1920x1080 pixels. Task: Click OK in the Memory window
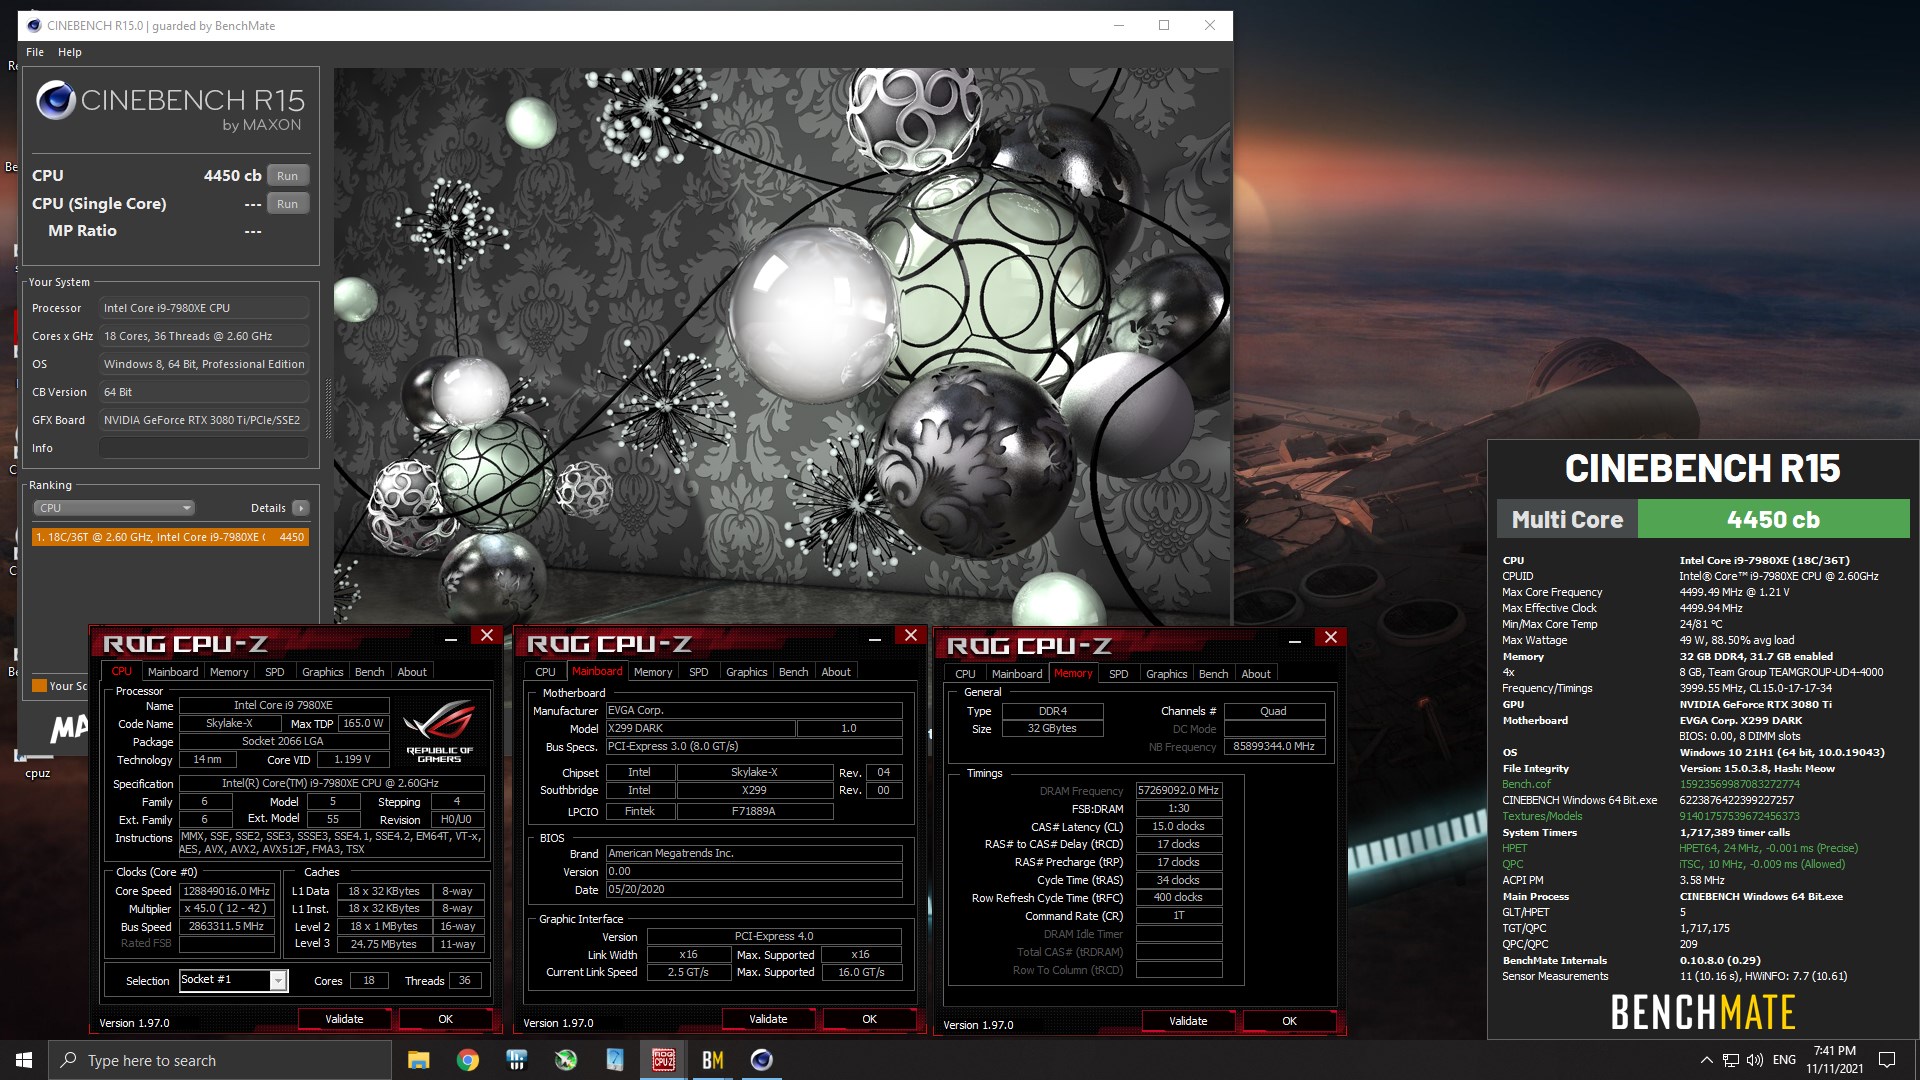[1290, 1021]
